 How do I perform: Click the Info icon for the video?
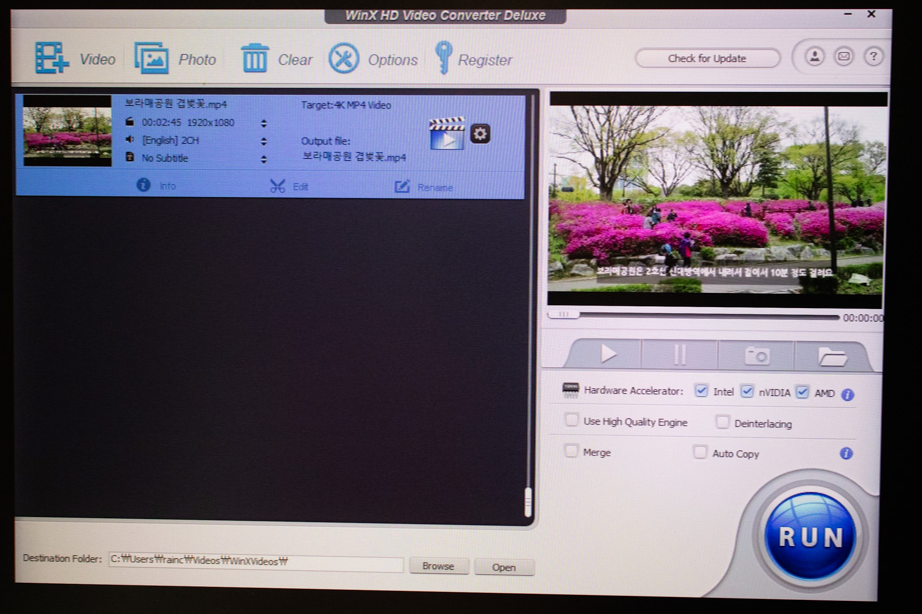tap(143, 185)
